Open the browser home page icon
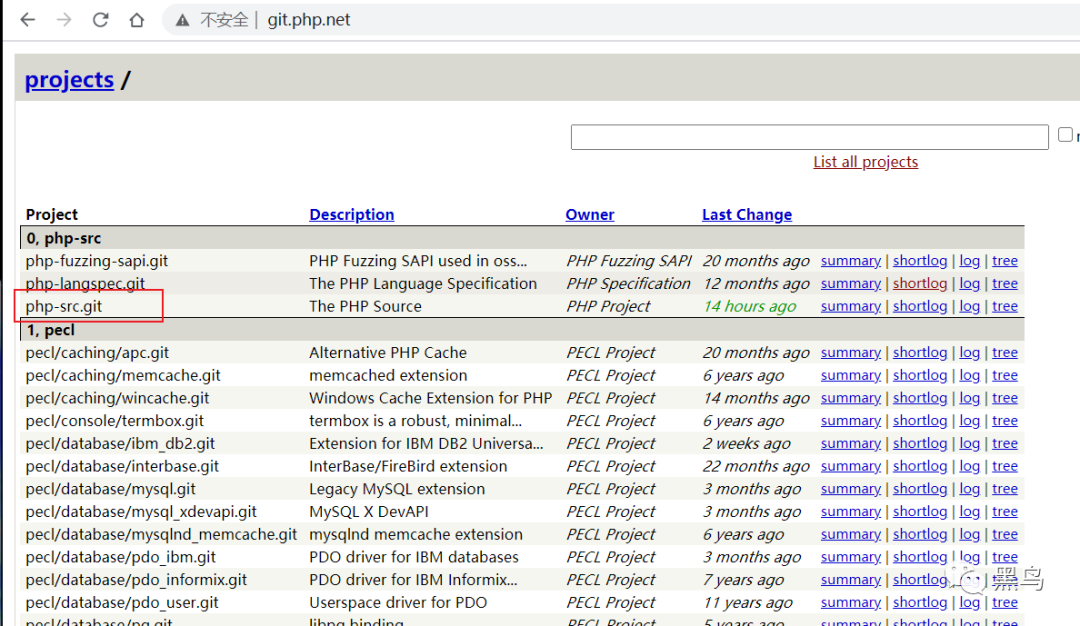This screenshot has height=626, width=1080. (136, 20)
